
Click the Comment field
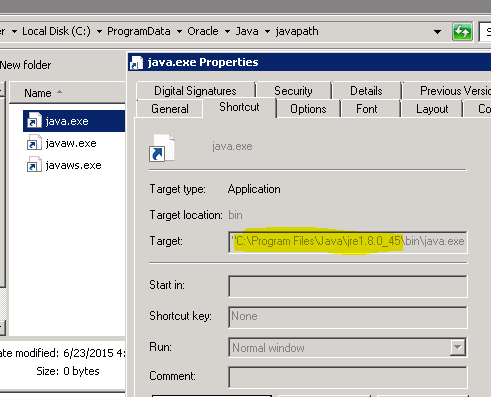click(x=348, y=377)
